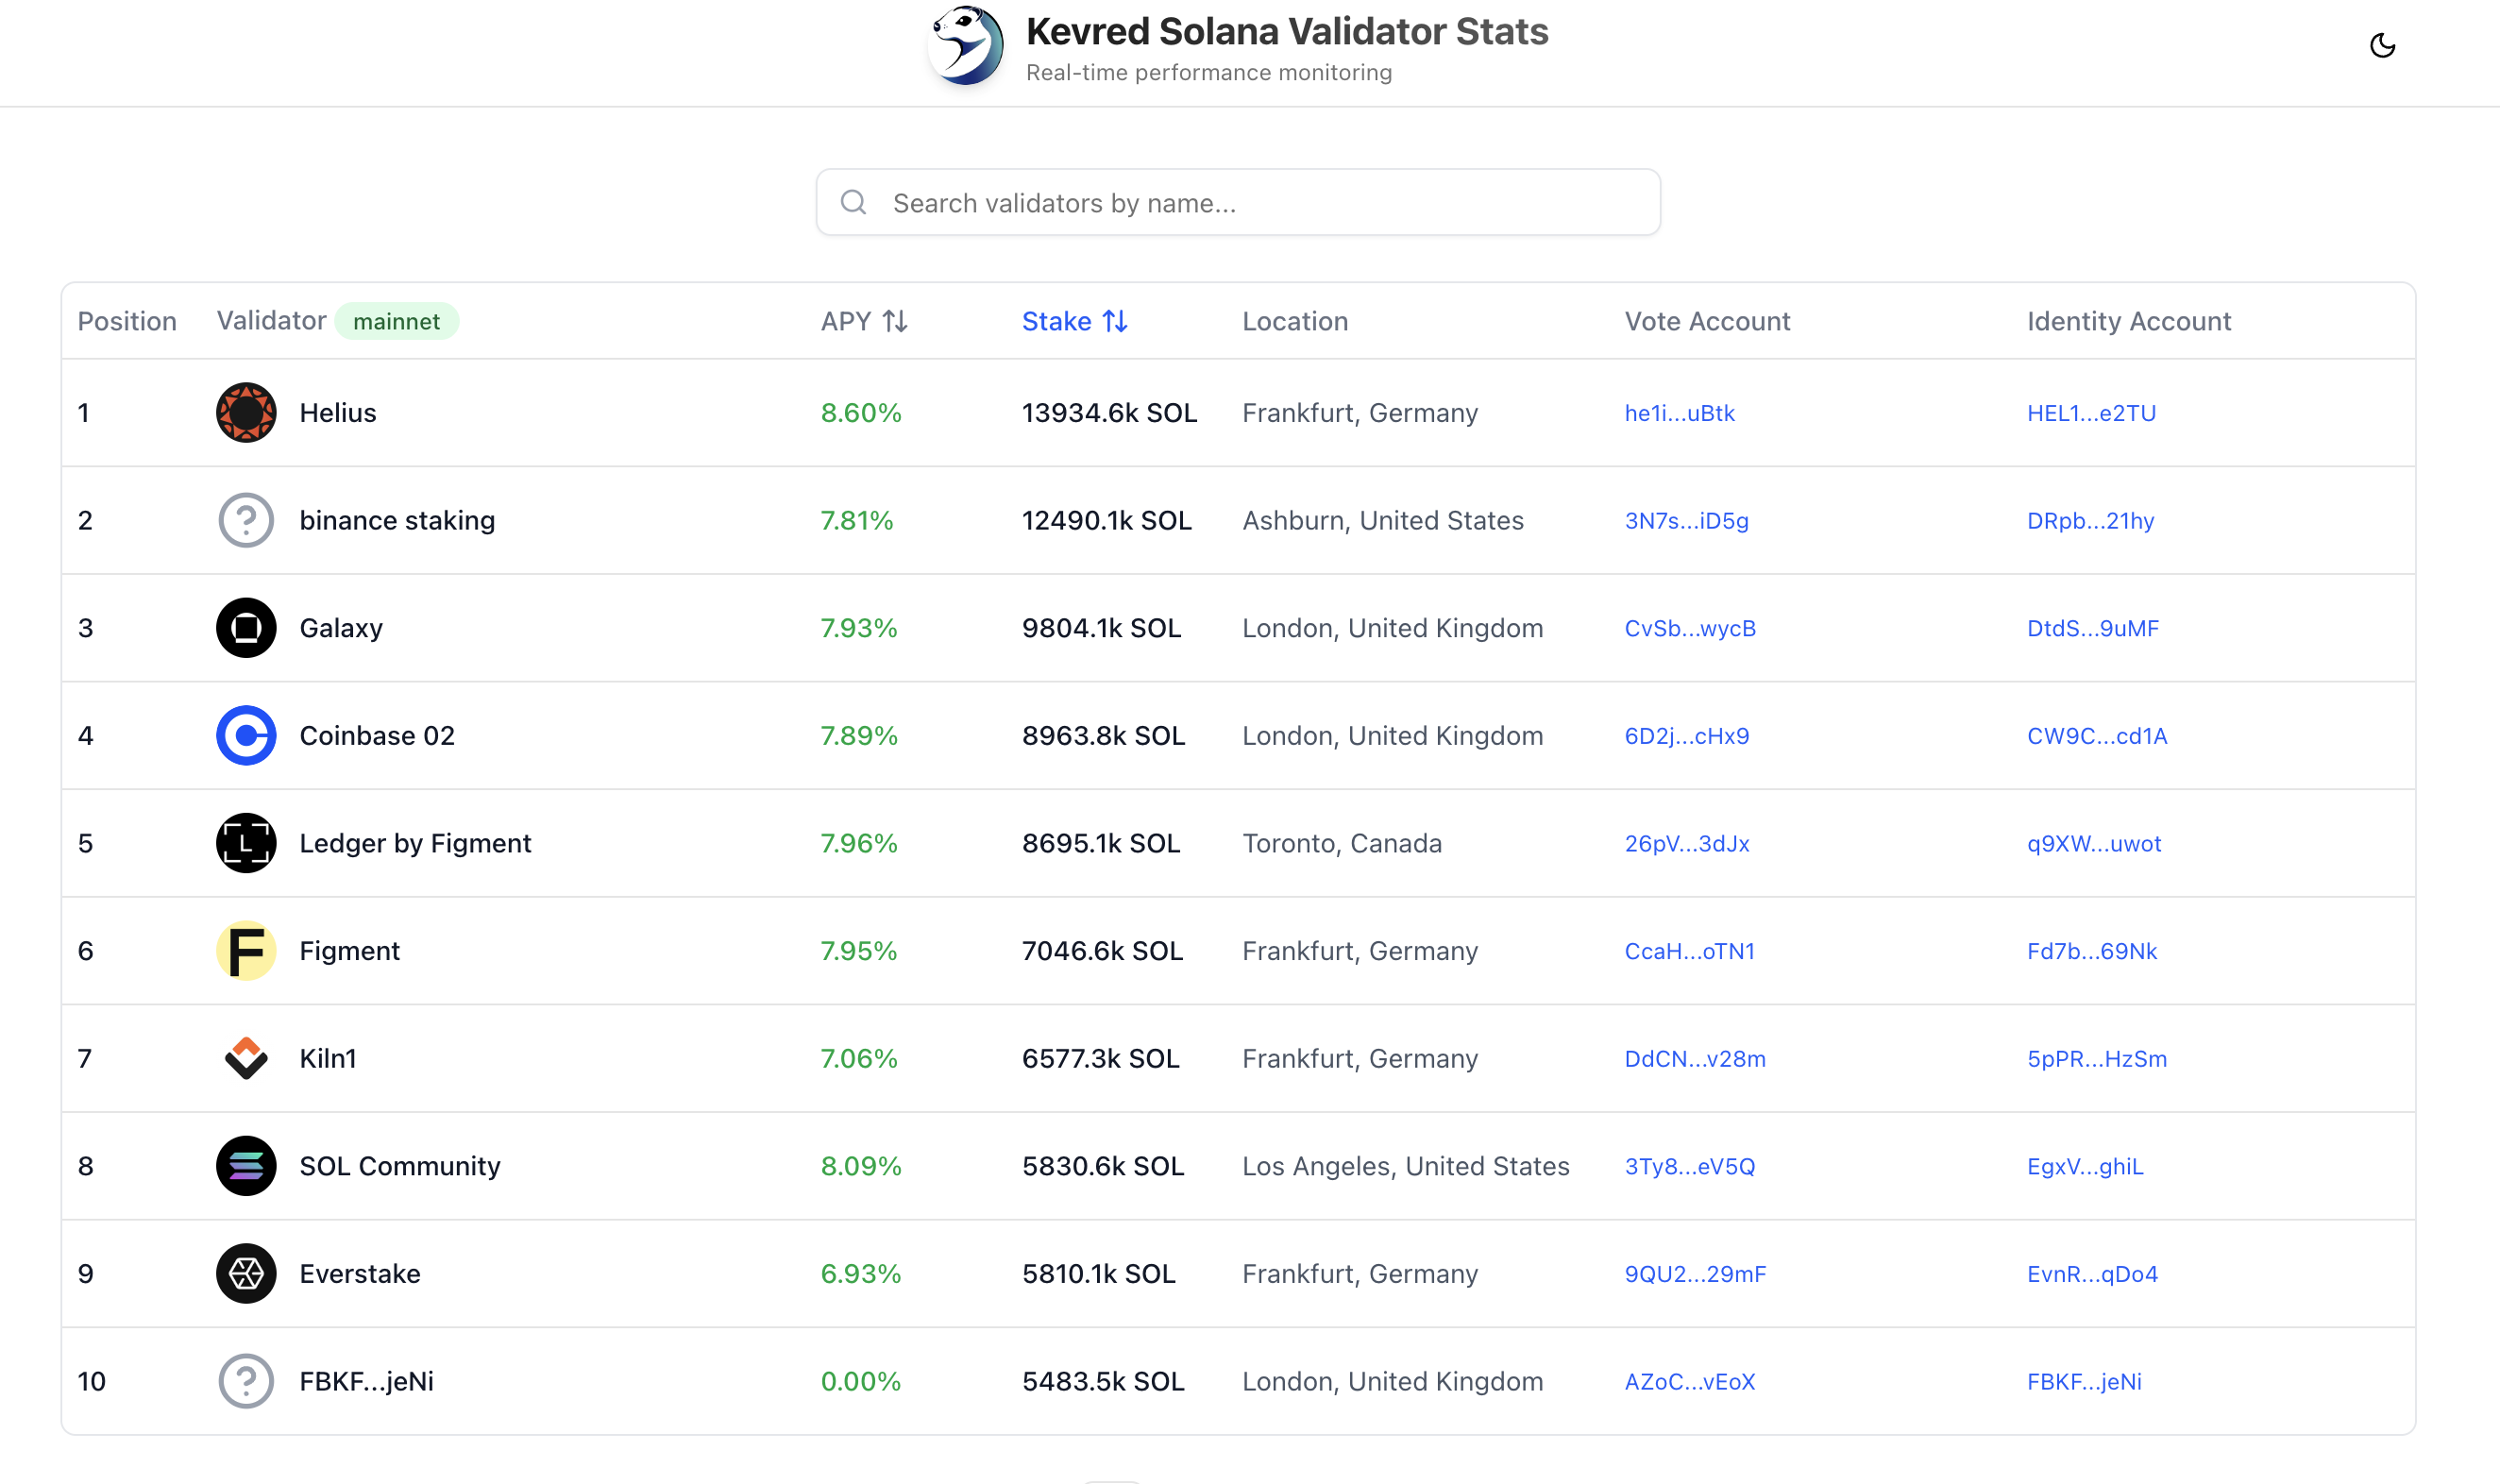Select the Galaxy validator name
The height and width of the screenshot is (1484, 2500).
[341, 628]
